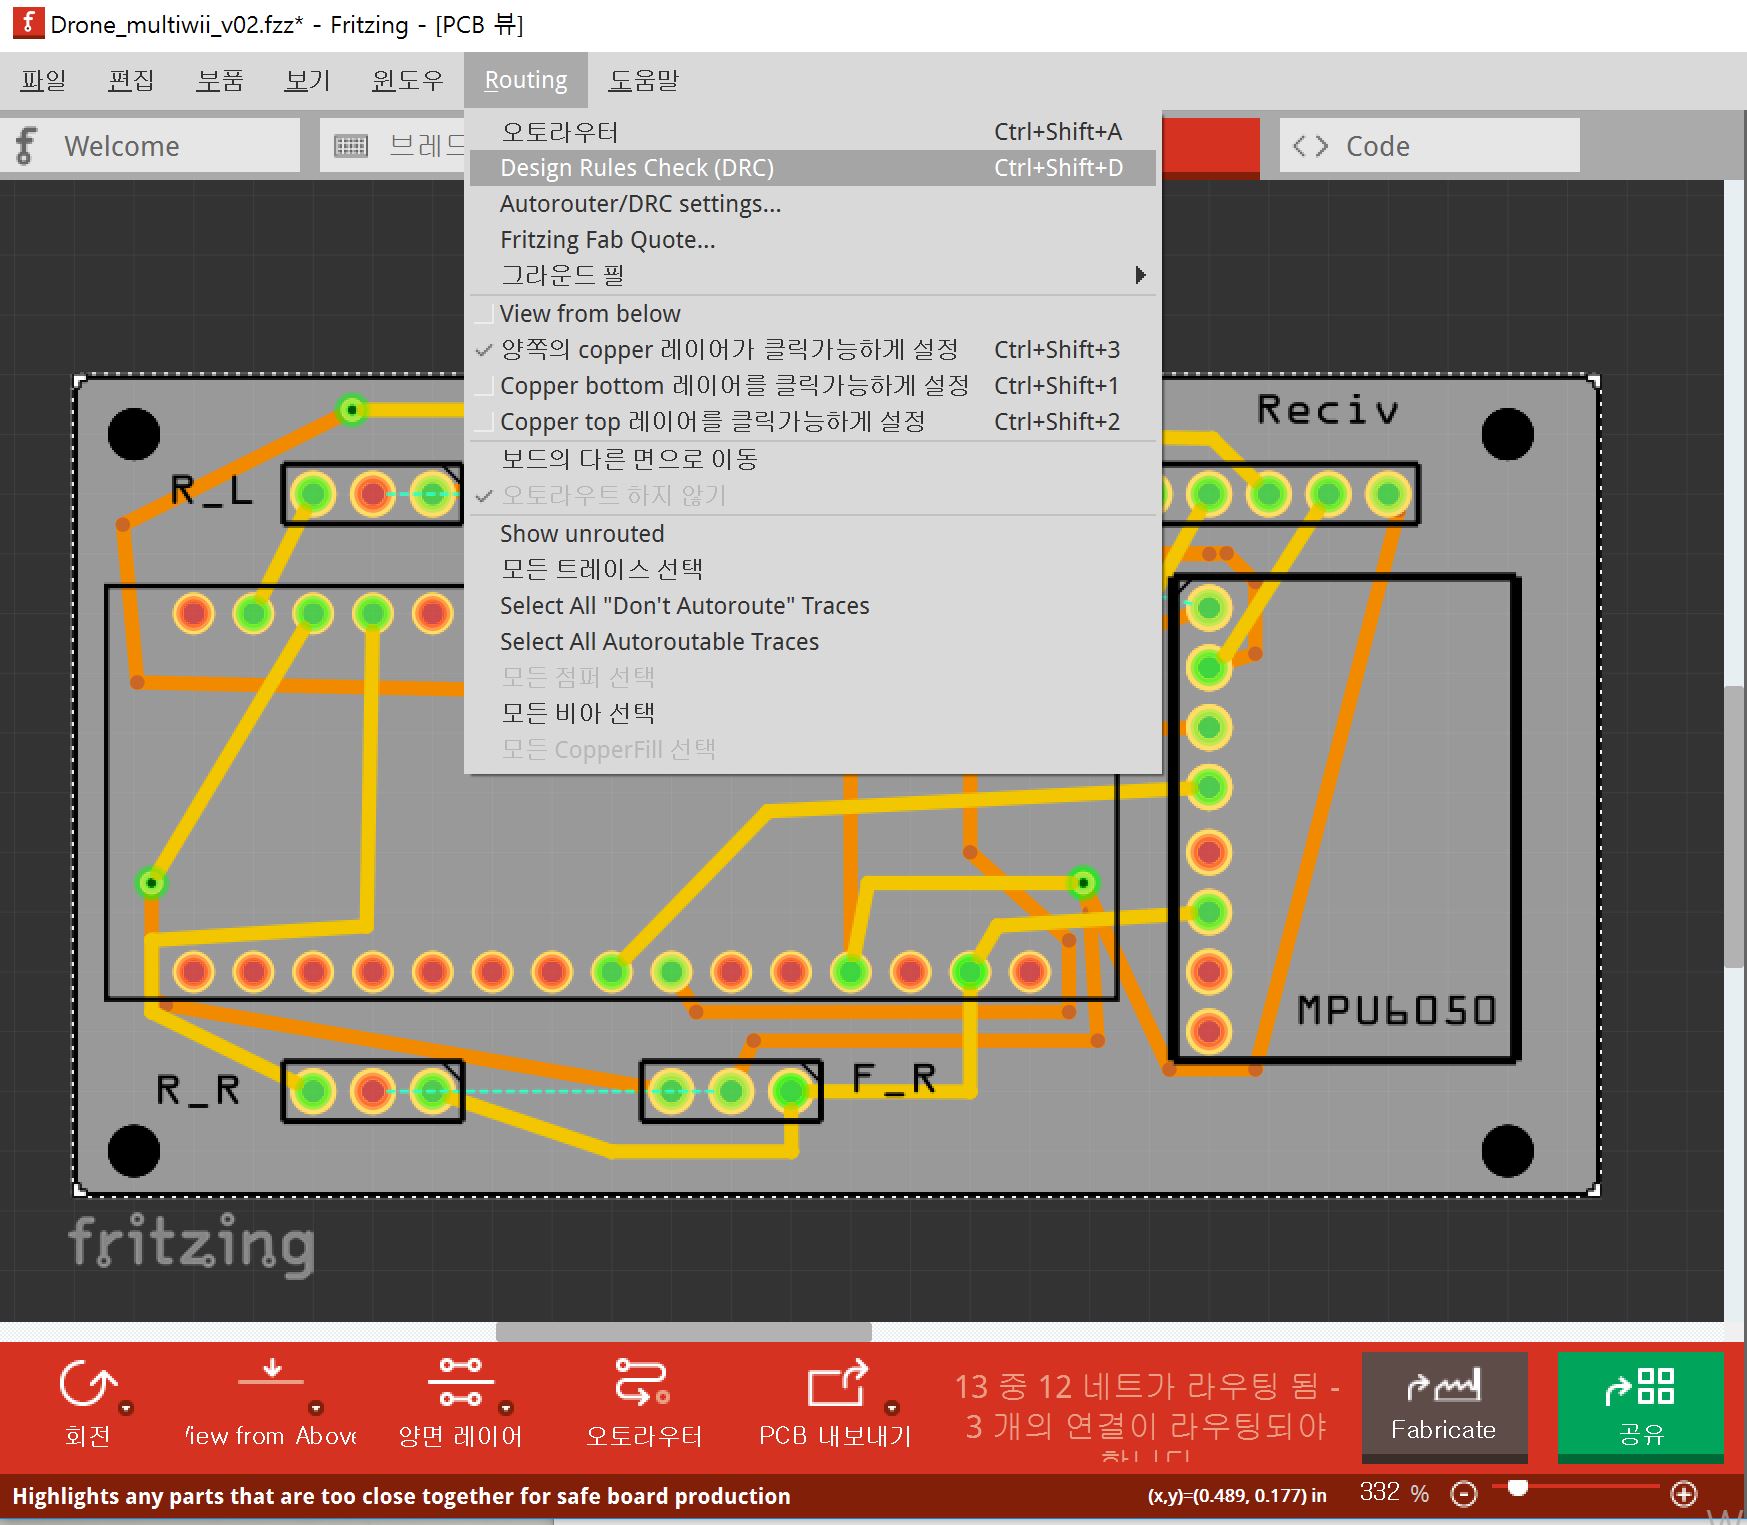Toggle View from below checkbox
Image resolution: width=1747 pixels, height=1525 pixels.
pyautogui.click(x=484, y=314)
